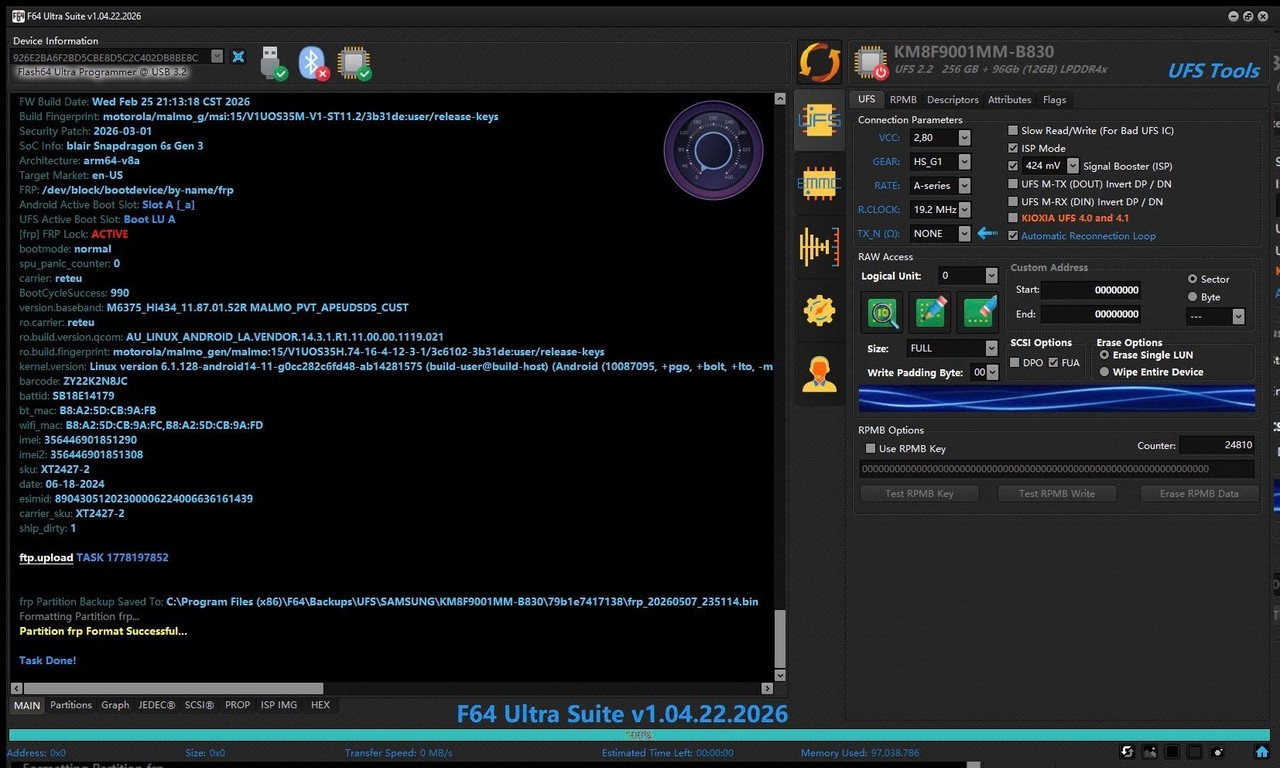
Task: Click the Test RPMB Key button
Action: tap(919, 493)
